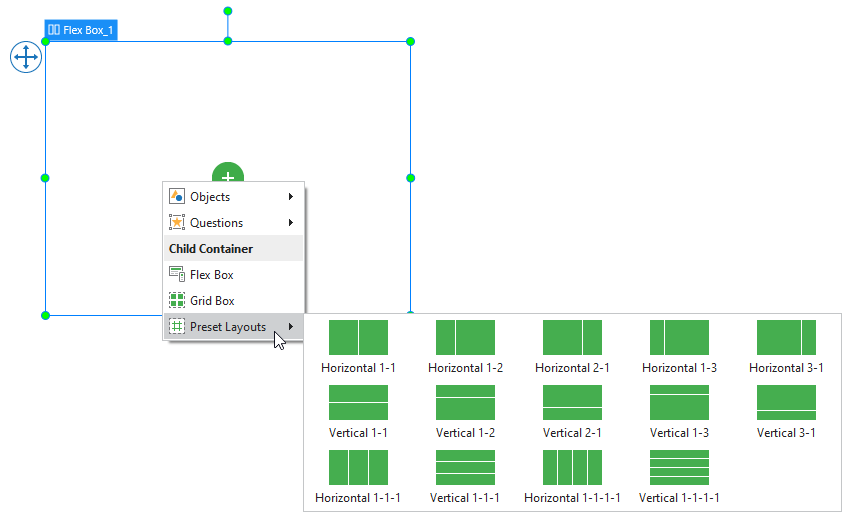Choose the Horizontal 1-1-1-1 layout
Viewport: 842px width, 512px height.
572,468
